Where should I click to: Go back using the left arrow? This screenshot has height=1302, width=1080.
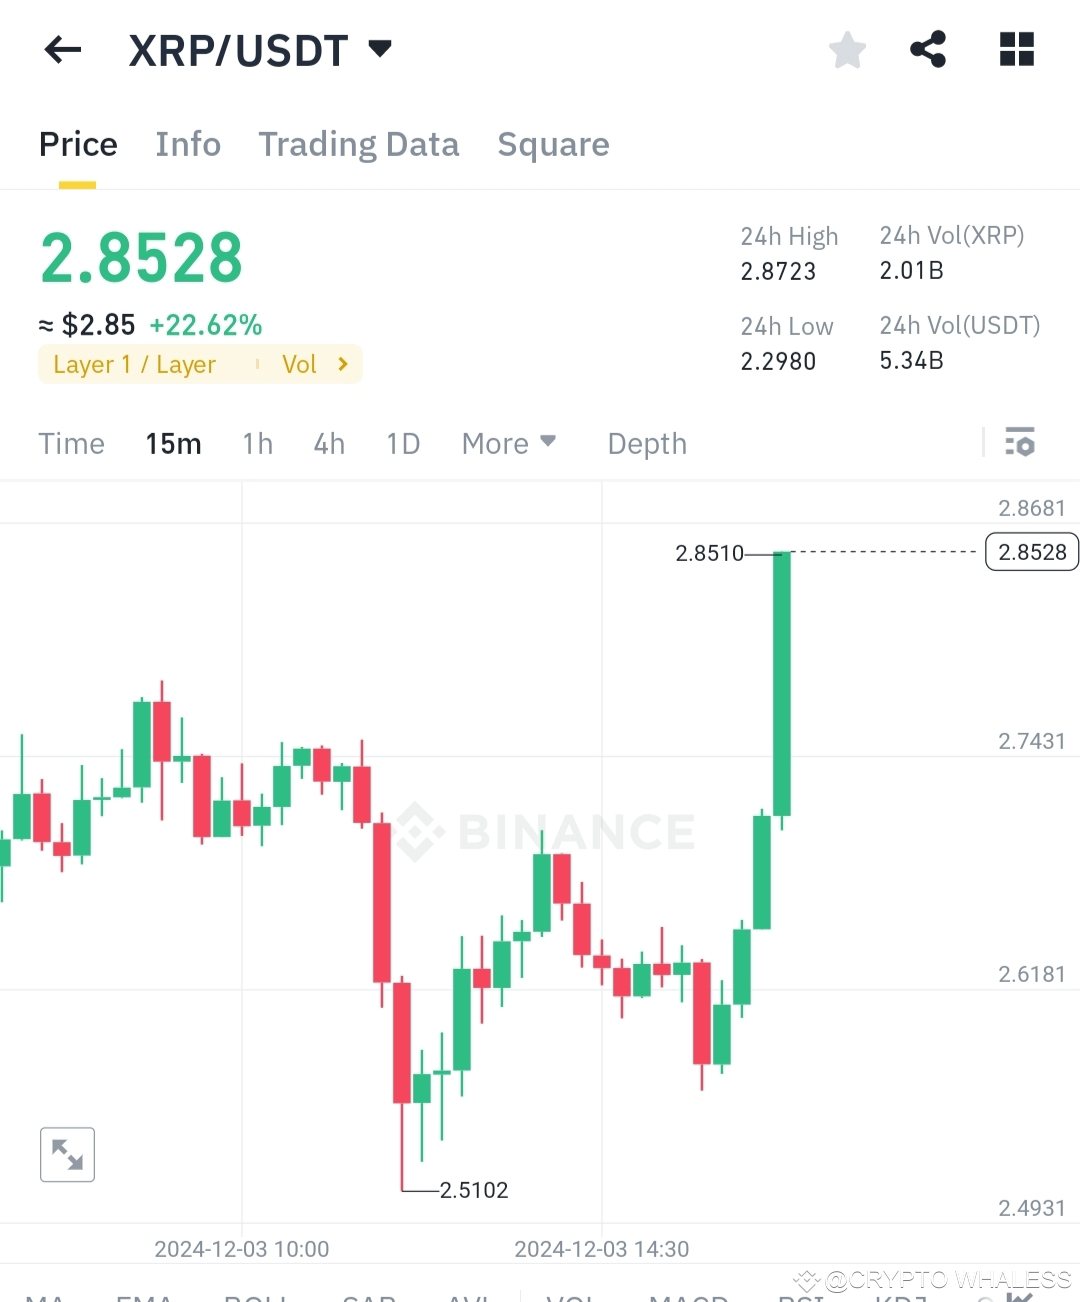[x=62, y=49]
